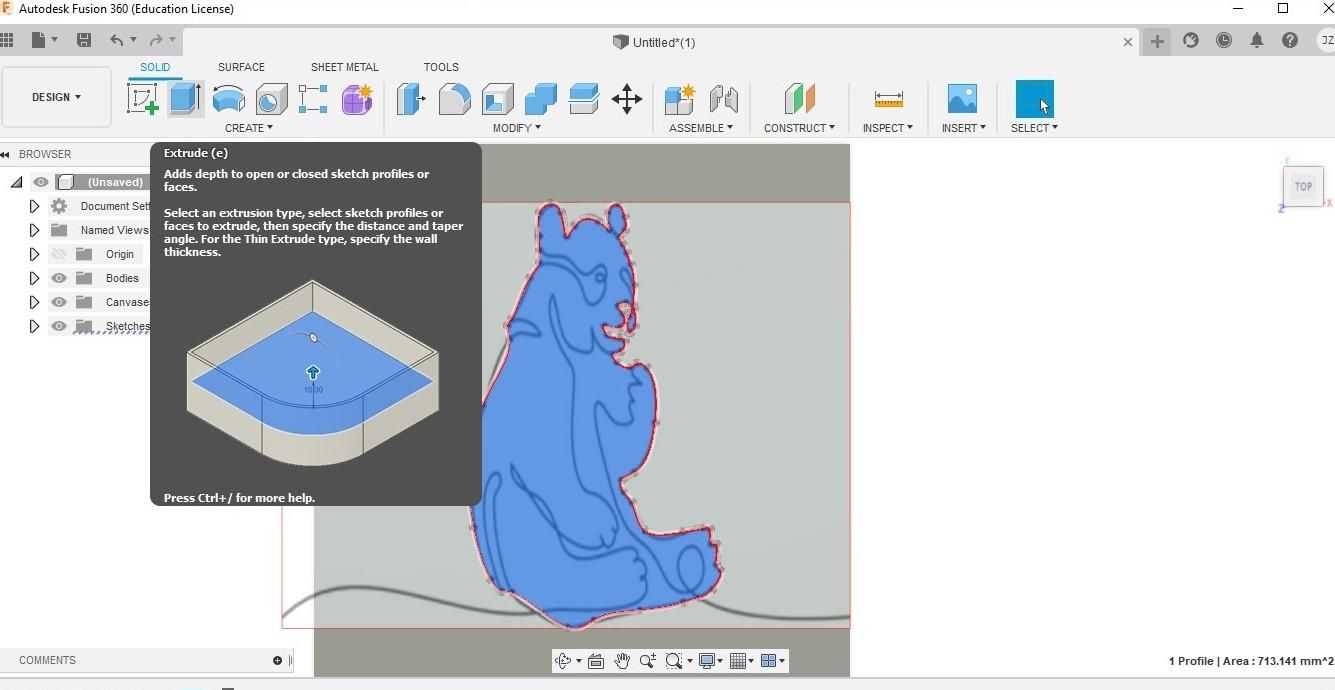The image size is (1335, 690).
Task: Undo the last action
Action: point(117,41)
